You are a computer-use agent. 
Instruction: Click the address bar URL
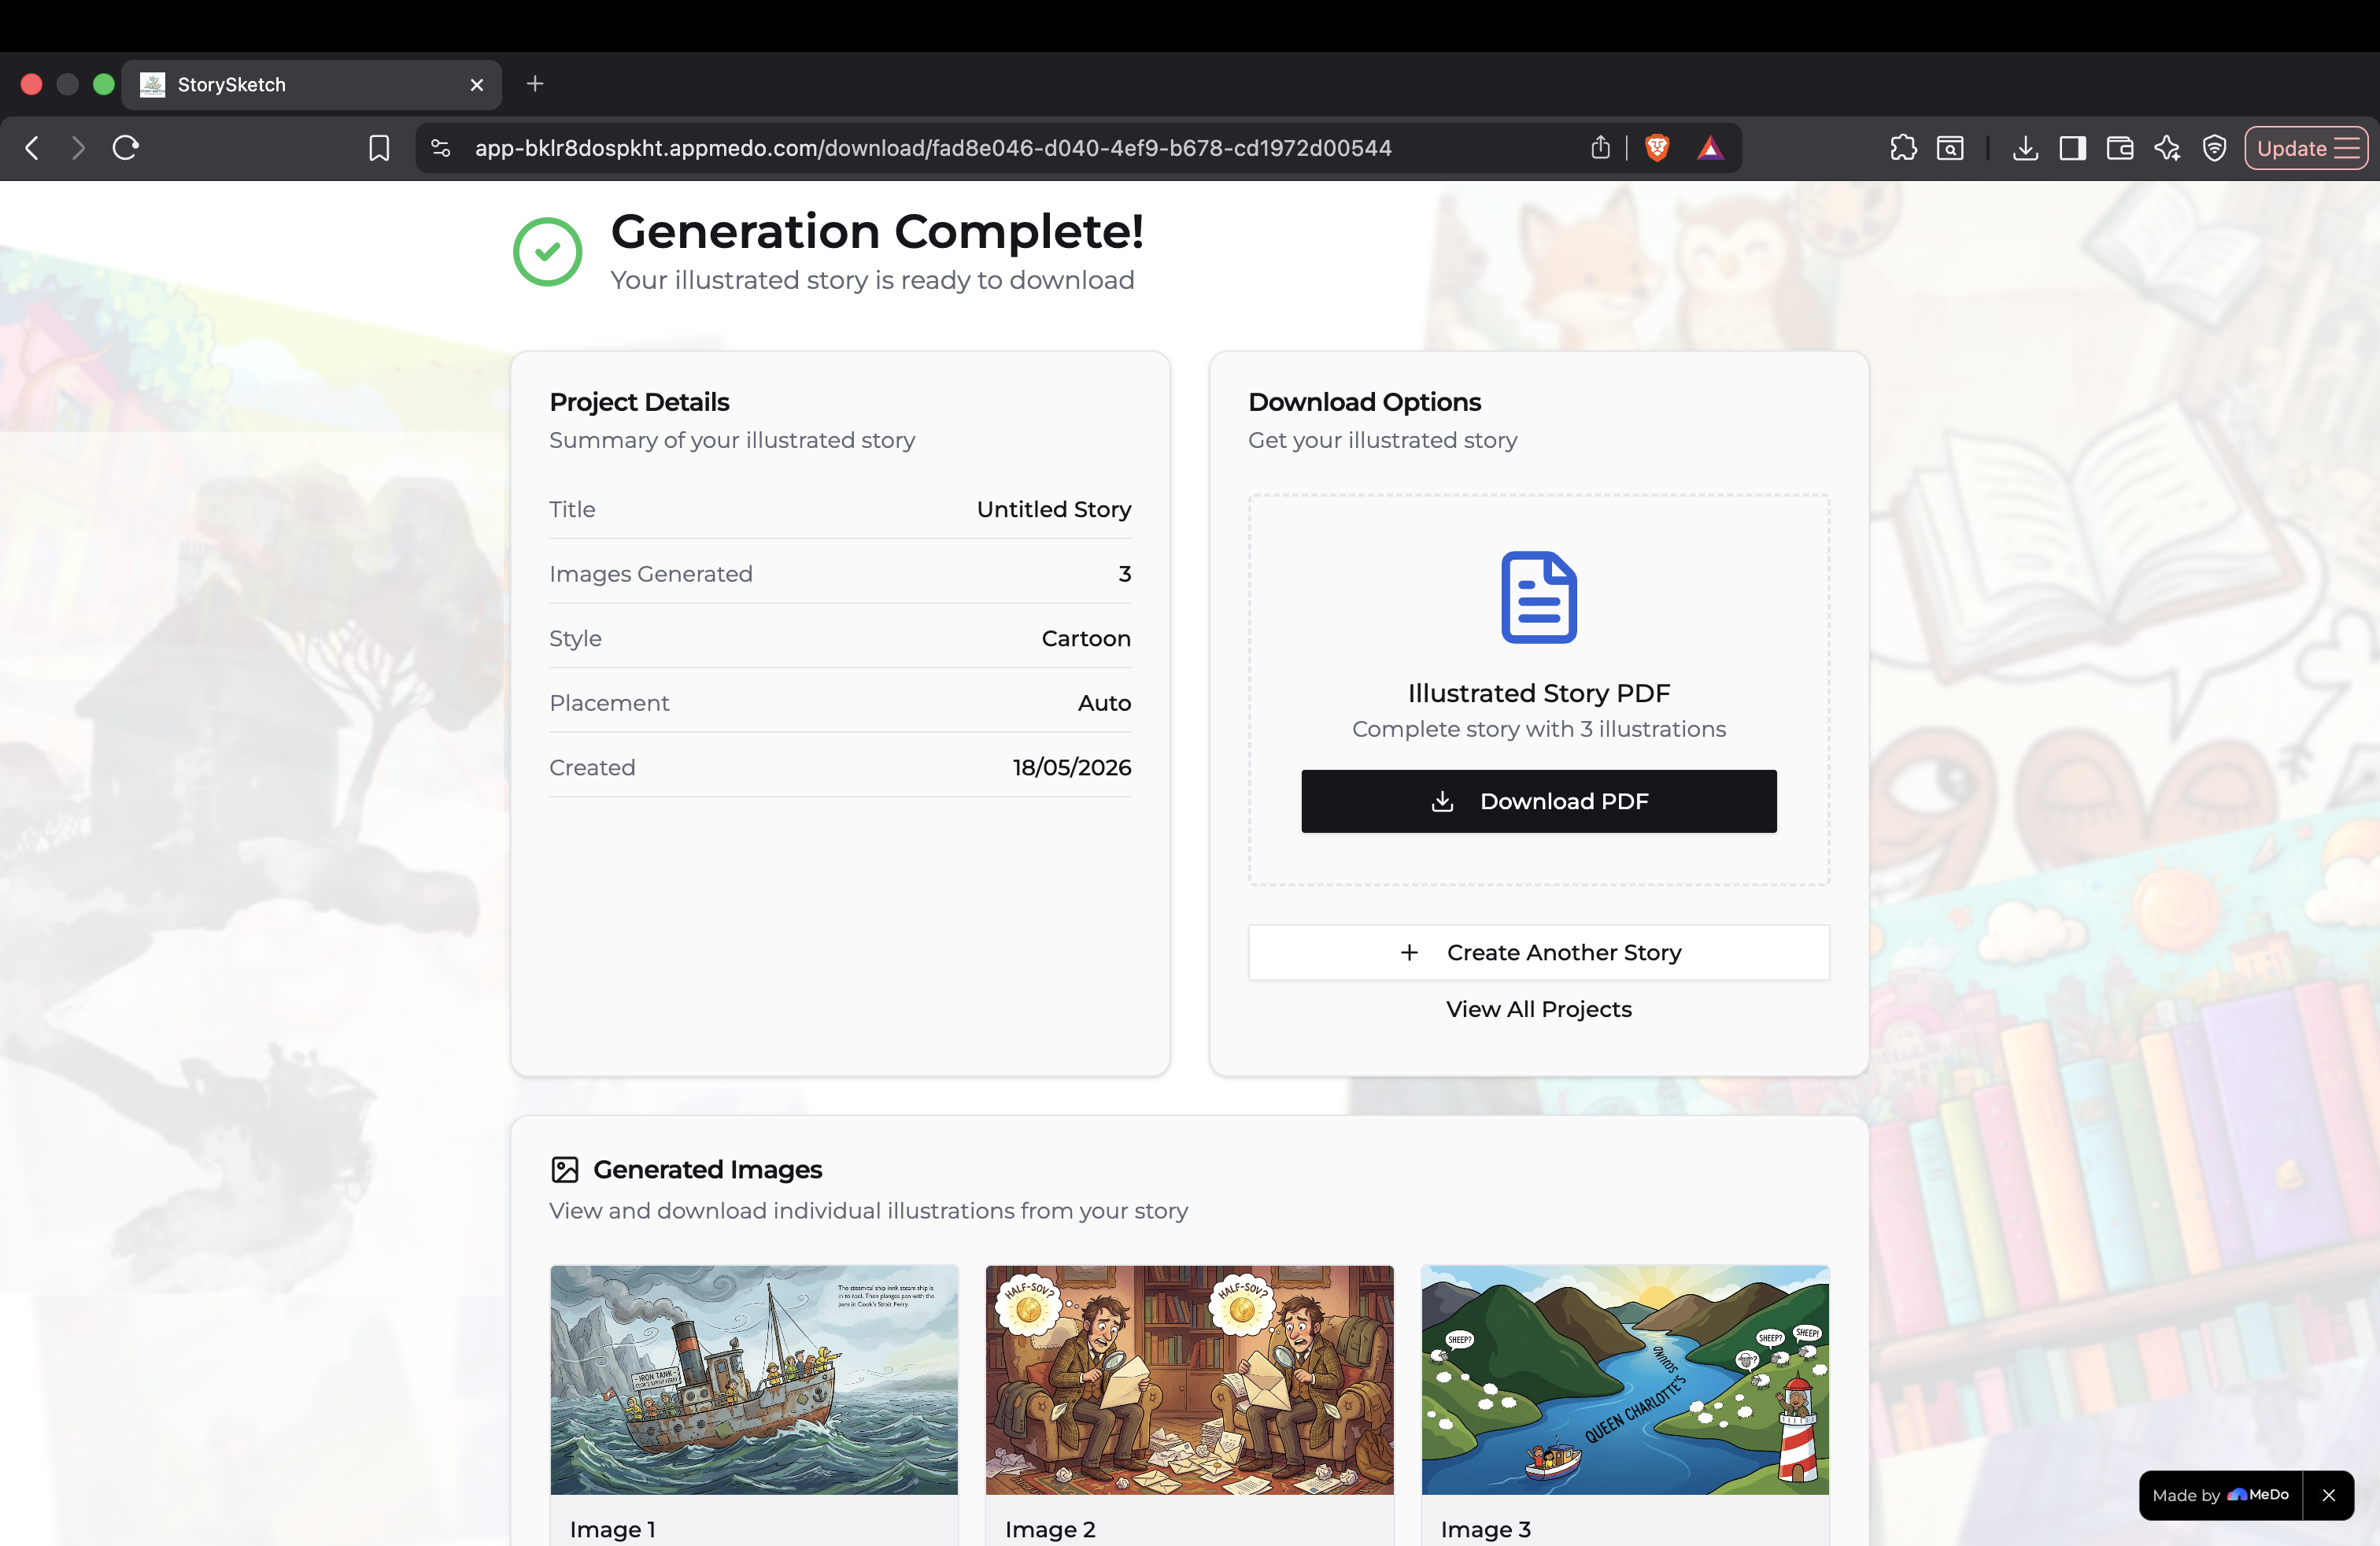click(x=933, y=148)
